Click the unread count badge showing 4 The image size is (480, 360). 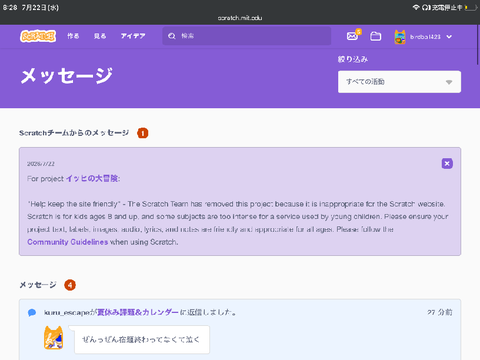point(70,285)
